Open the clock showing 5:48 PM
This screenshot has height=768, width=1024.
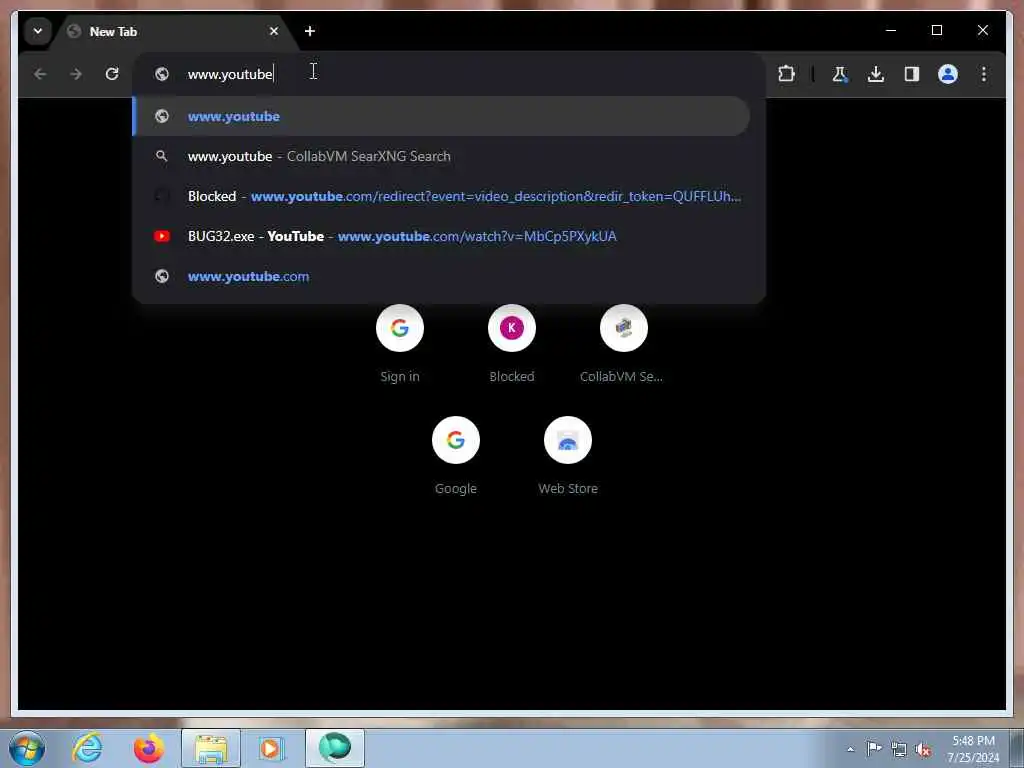point(973,749)
